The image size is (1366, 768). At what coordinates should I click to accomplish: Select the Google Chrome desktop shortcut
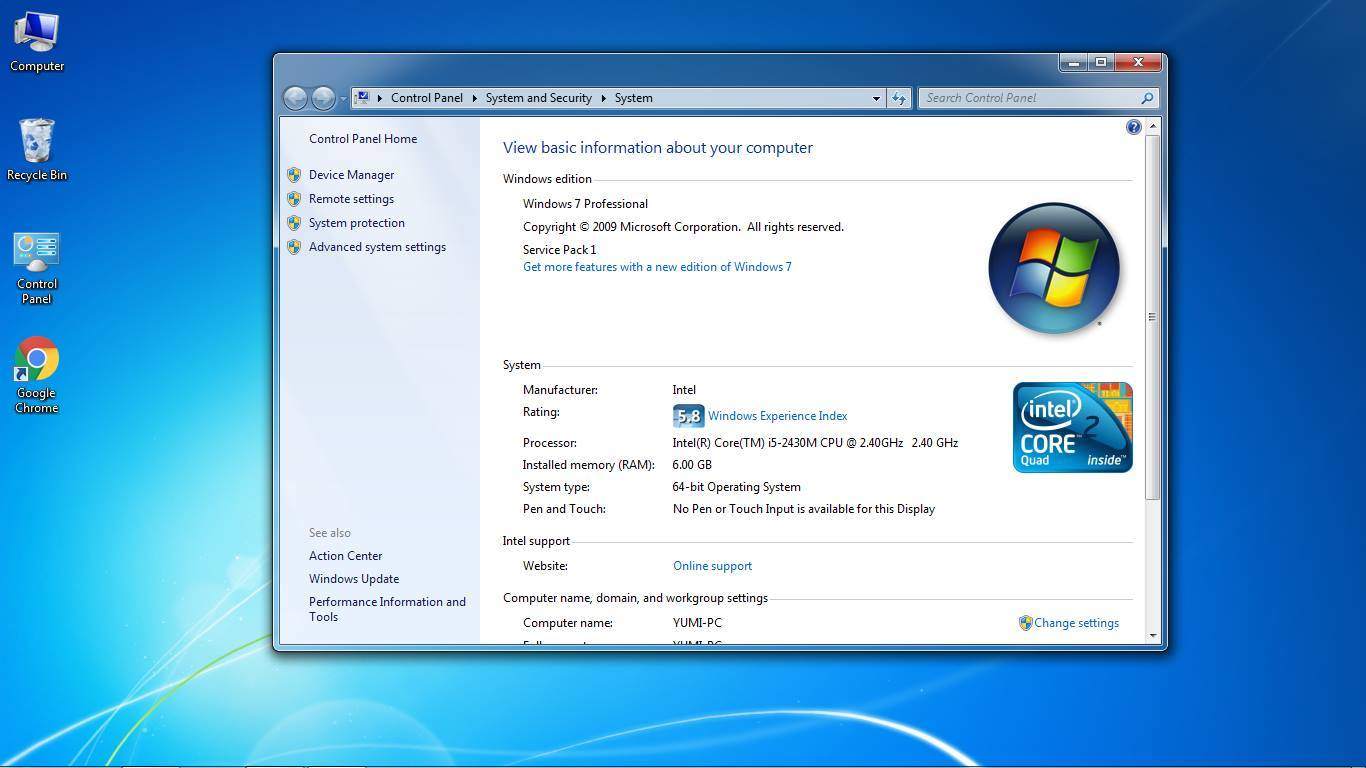(37, 375)
